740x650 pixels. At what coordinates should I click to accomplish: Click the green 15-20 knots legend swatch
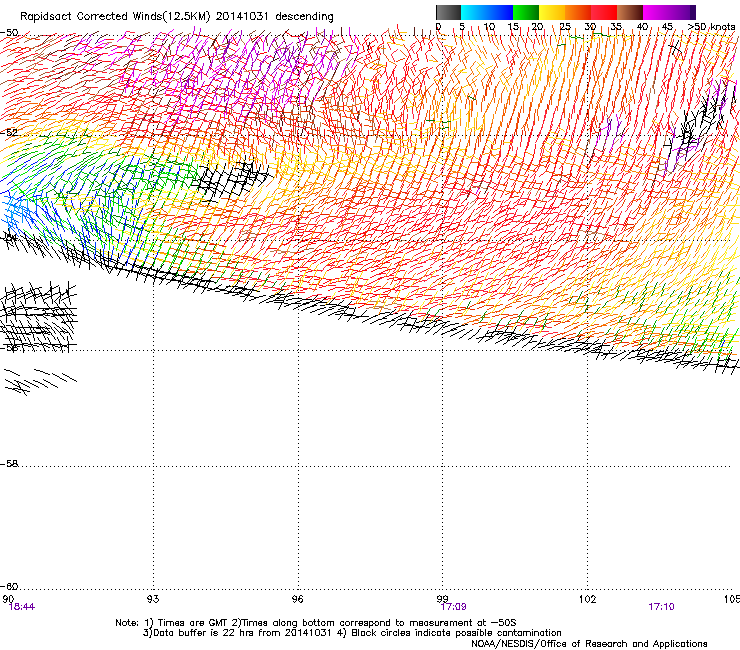526,12
